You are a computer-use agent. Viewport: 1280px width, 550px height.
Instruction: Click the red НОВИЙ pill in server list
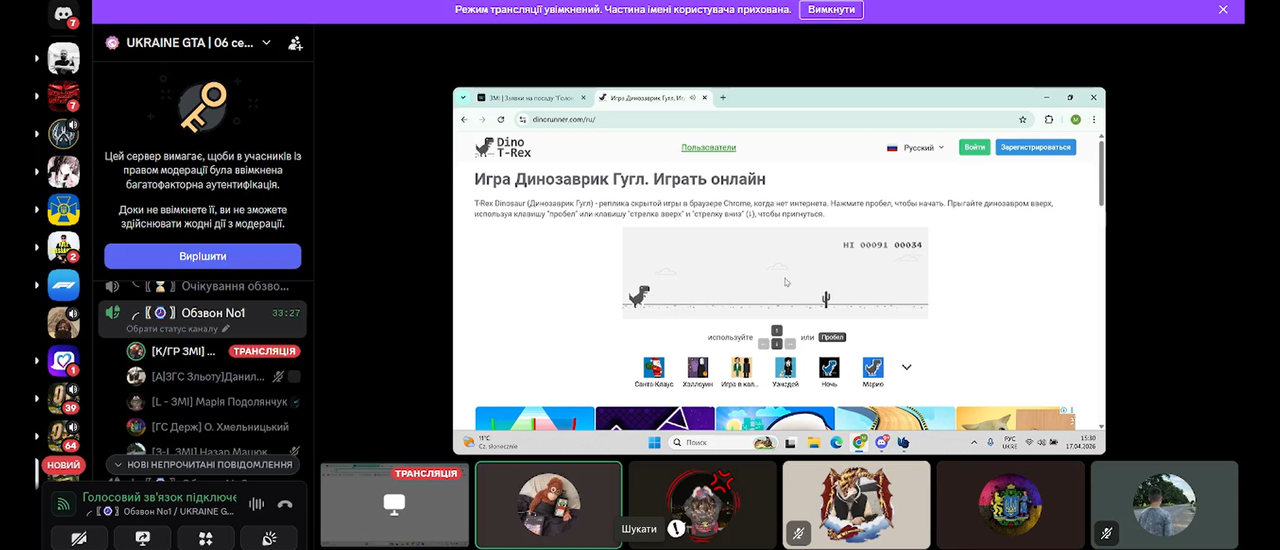click(x=63, y=465)
